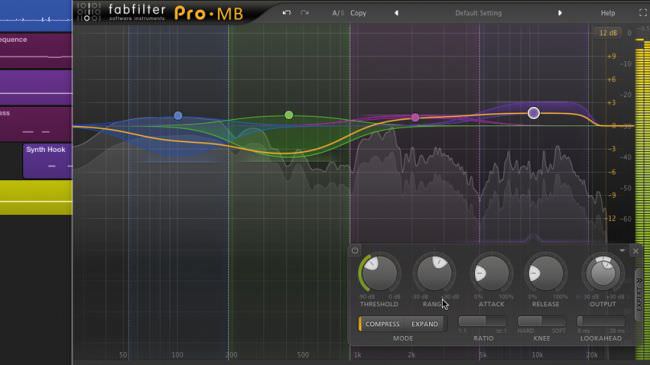The height and width of the screenshot is (365, 650).
Task: Select the green mid band handle
Action: click(289, 115)
